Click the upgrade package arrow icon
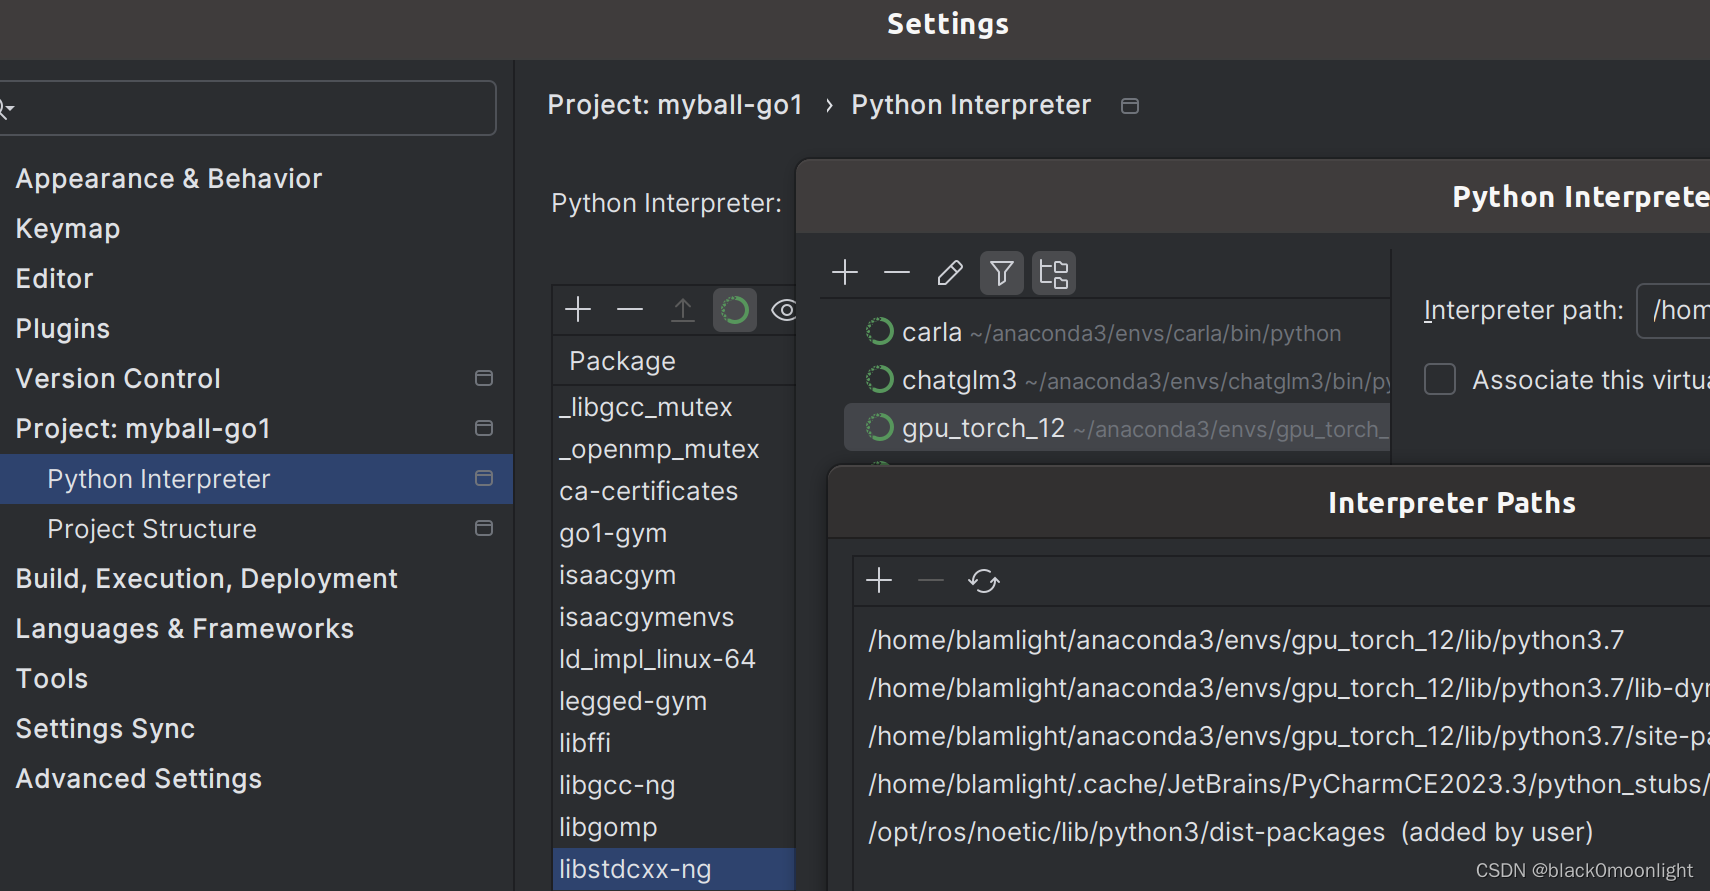 [683, 310]
